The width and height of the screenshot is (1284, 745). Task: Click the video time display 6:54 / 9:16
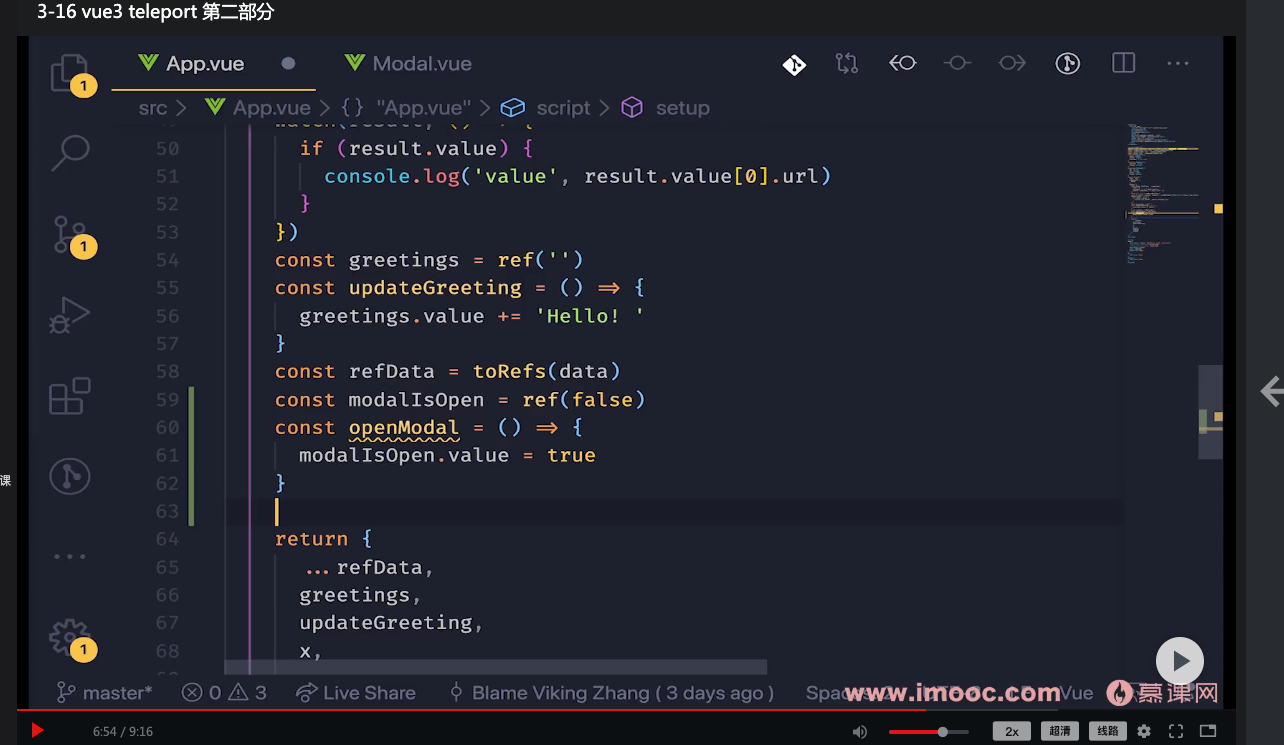pyautogui.click(x=123, y=732)
